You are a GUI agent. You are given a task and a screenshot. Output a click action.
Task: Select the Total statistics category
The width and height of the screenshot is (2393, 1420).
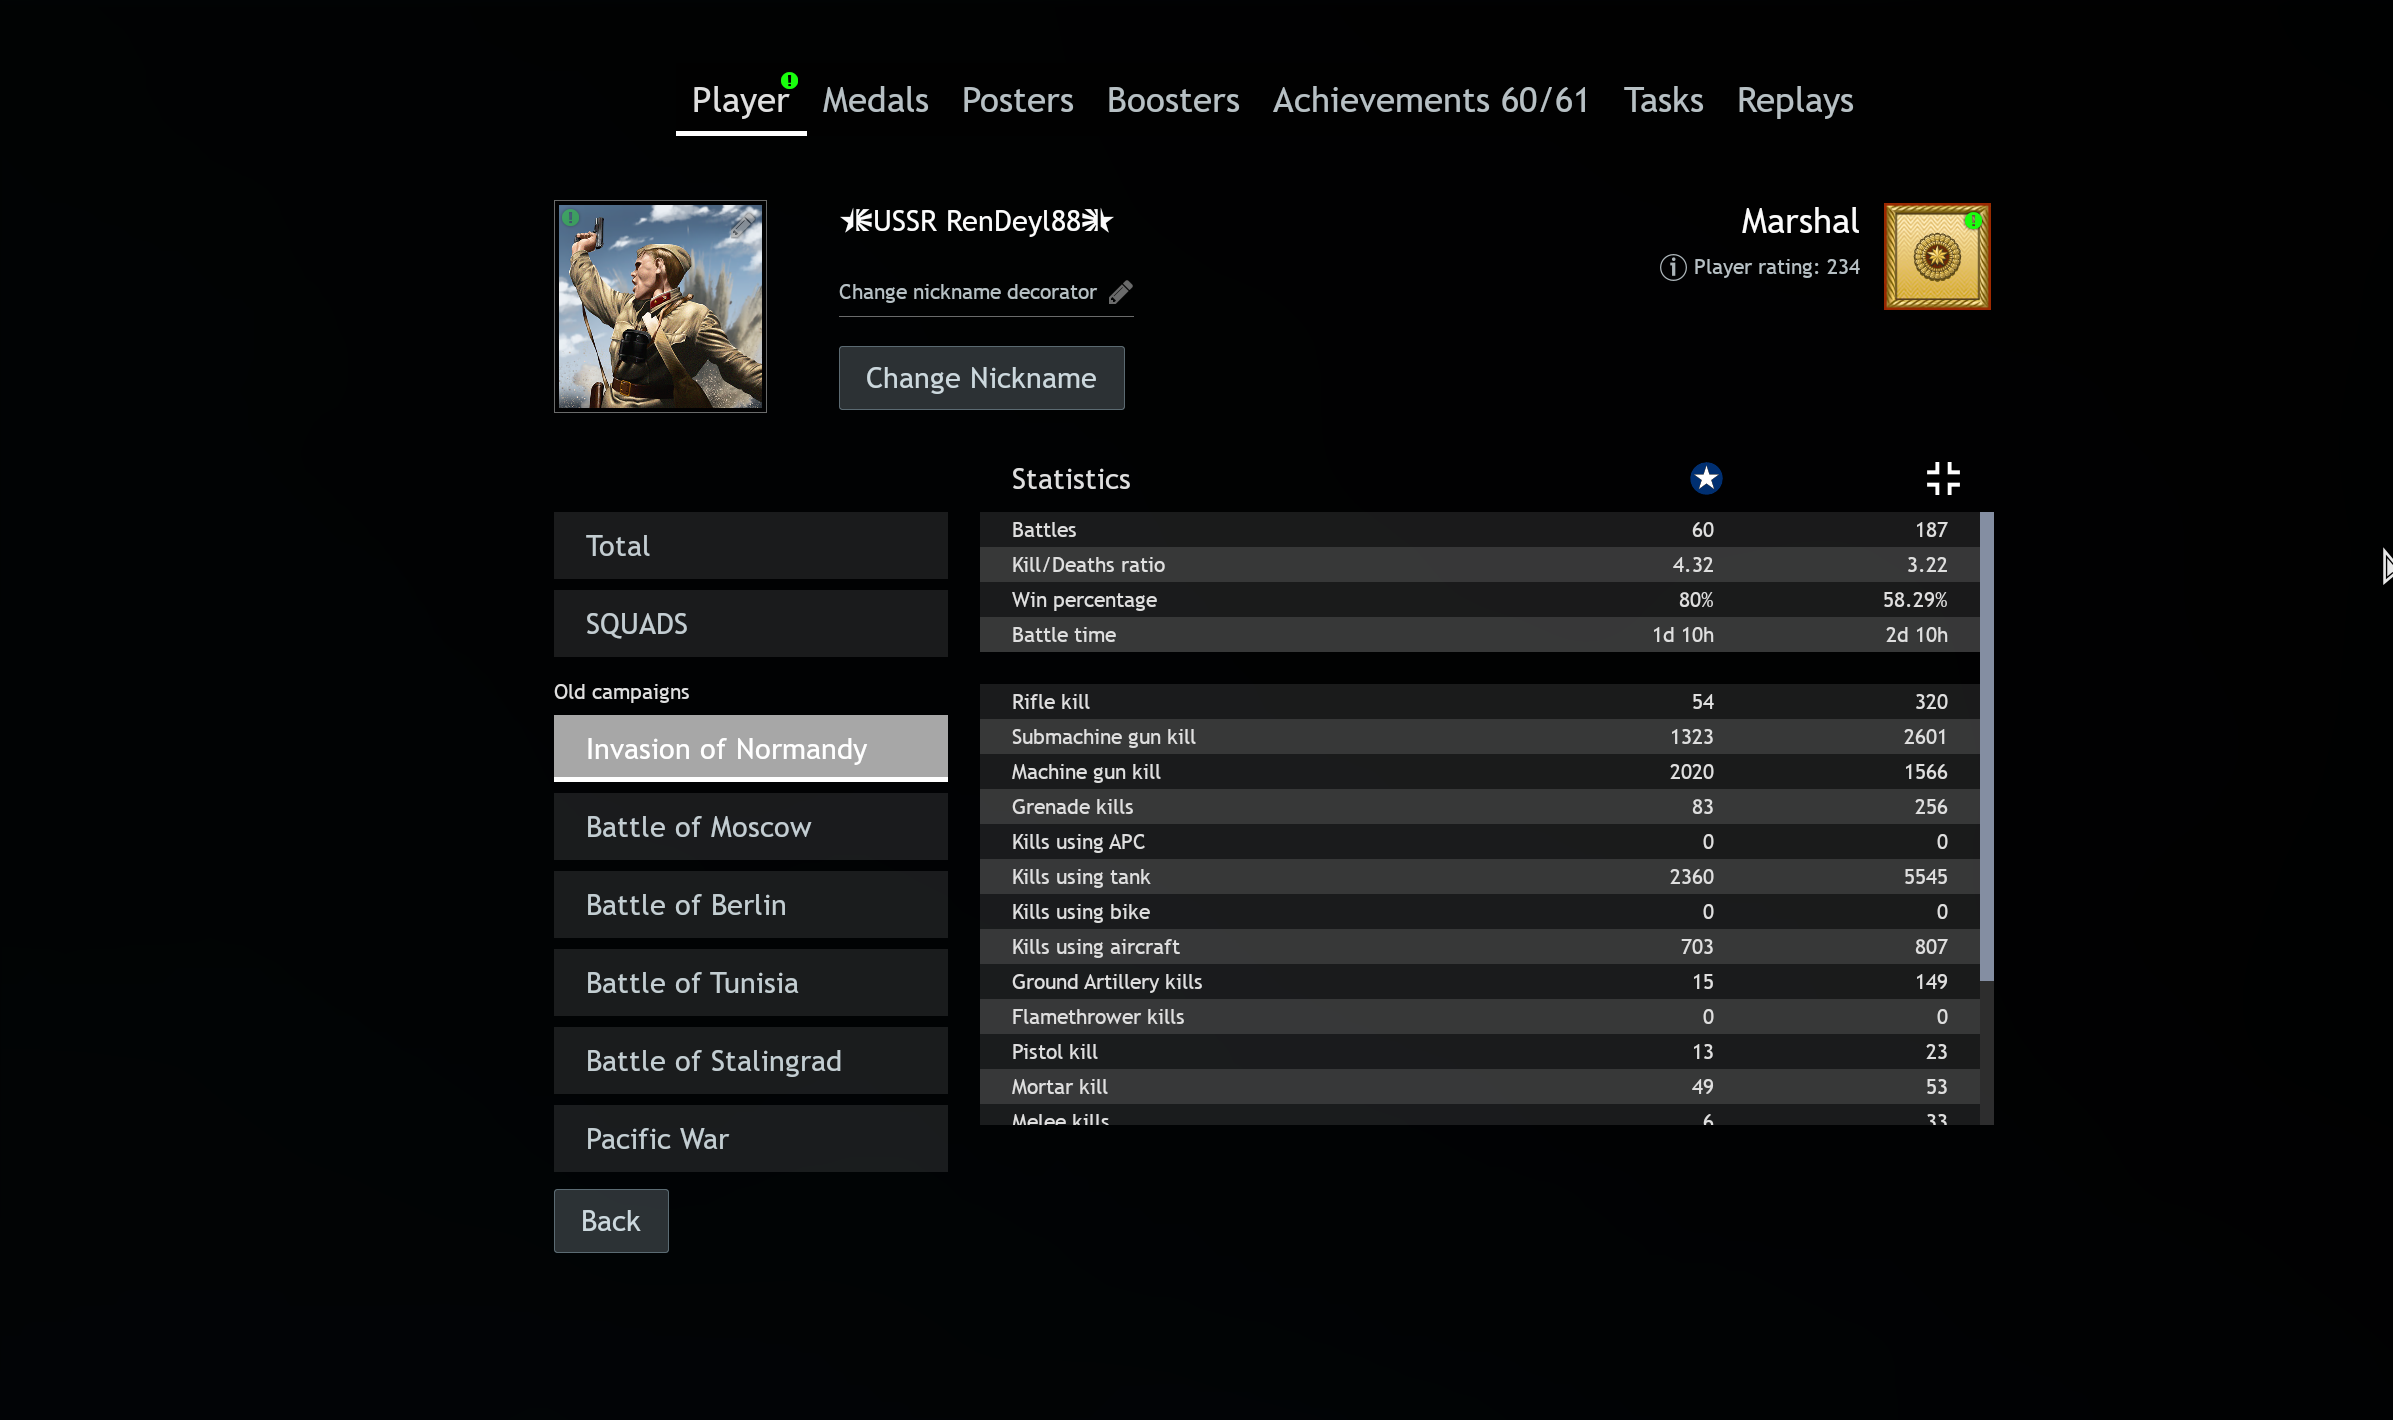click(x=751, y=546)
